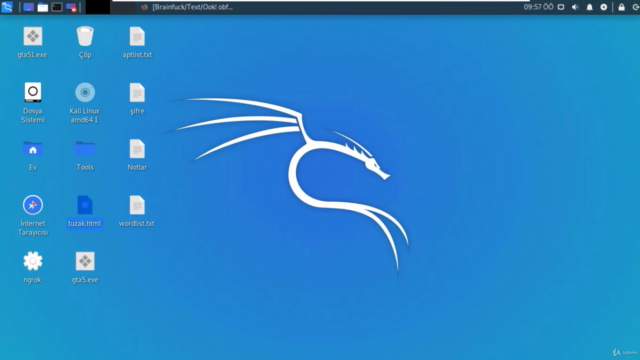Viewport: 640px width, 360px height.
Task: Select the Tools folder icon
Action: 85,155
